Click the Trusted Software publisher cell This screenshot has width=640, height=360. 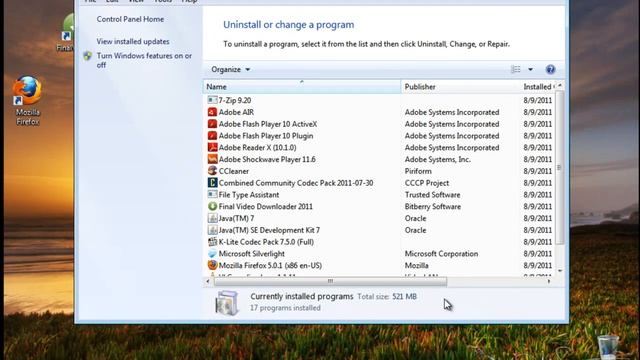[432, 195]
